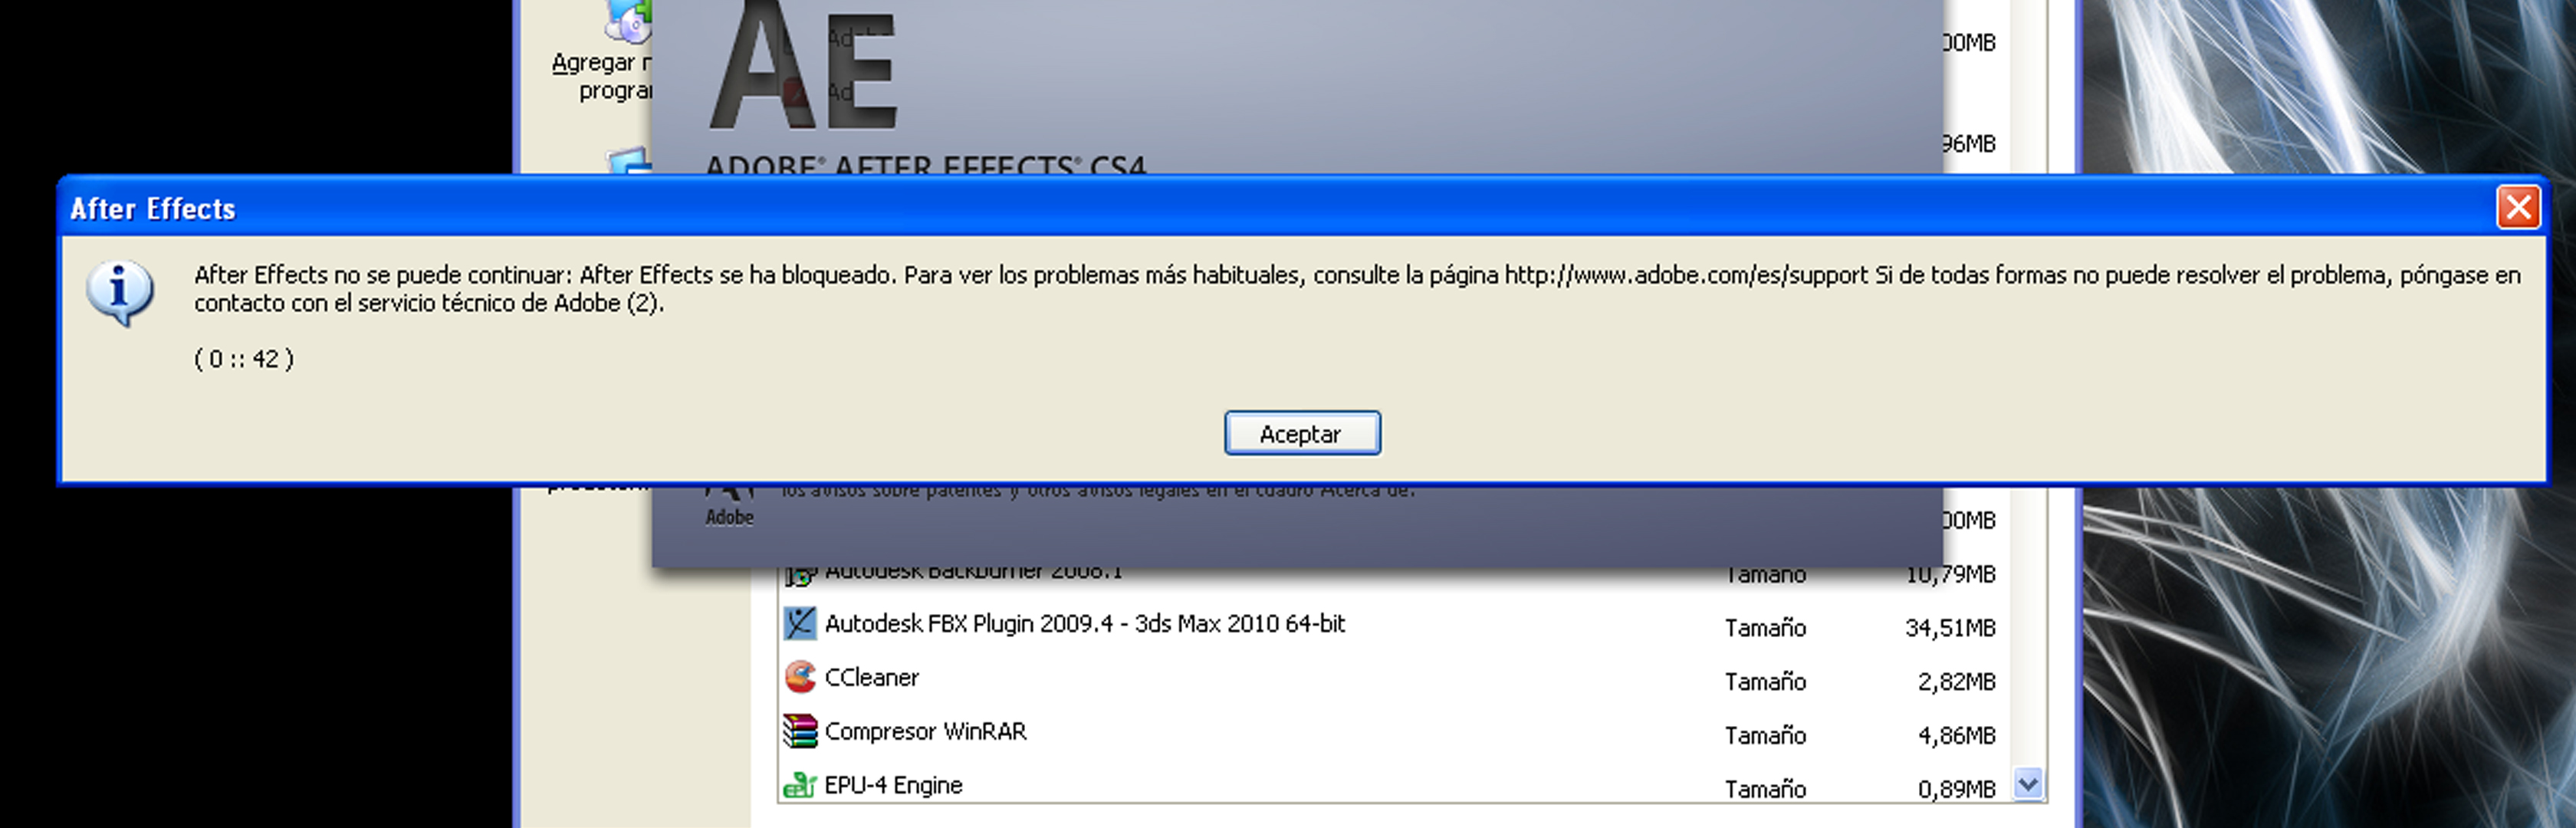Close the After Effects error dialog

[x=2518, y=208]
